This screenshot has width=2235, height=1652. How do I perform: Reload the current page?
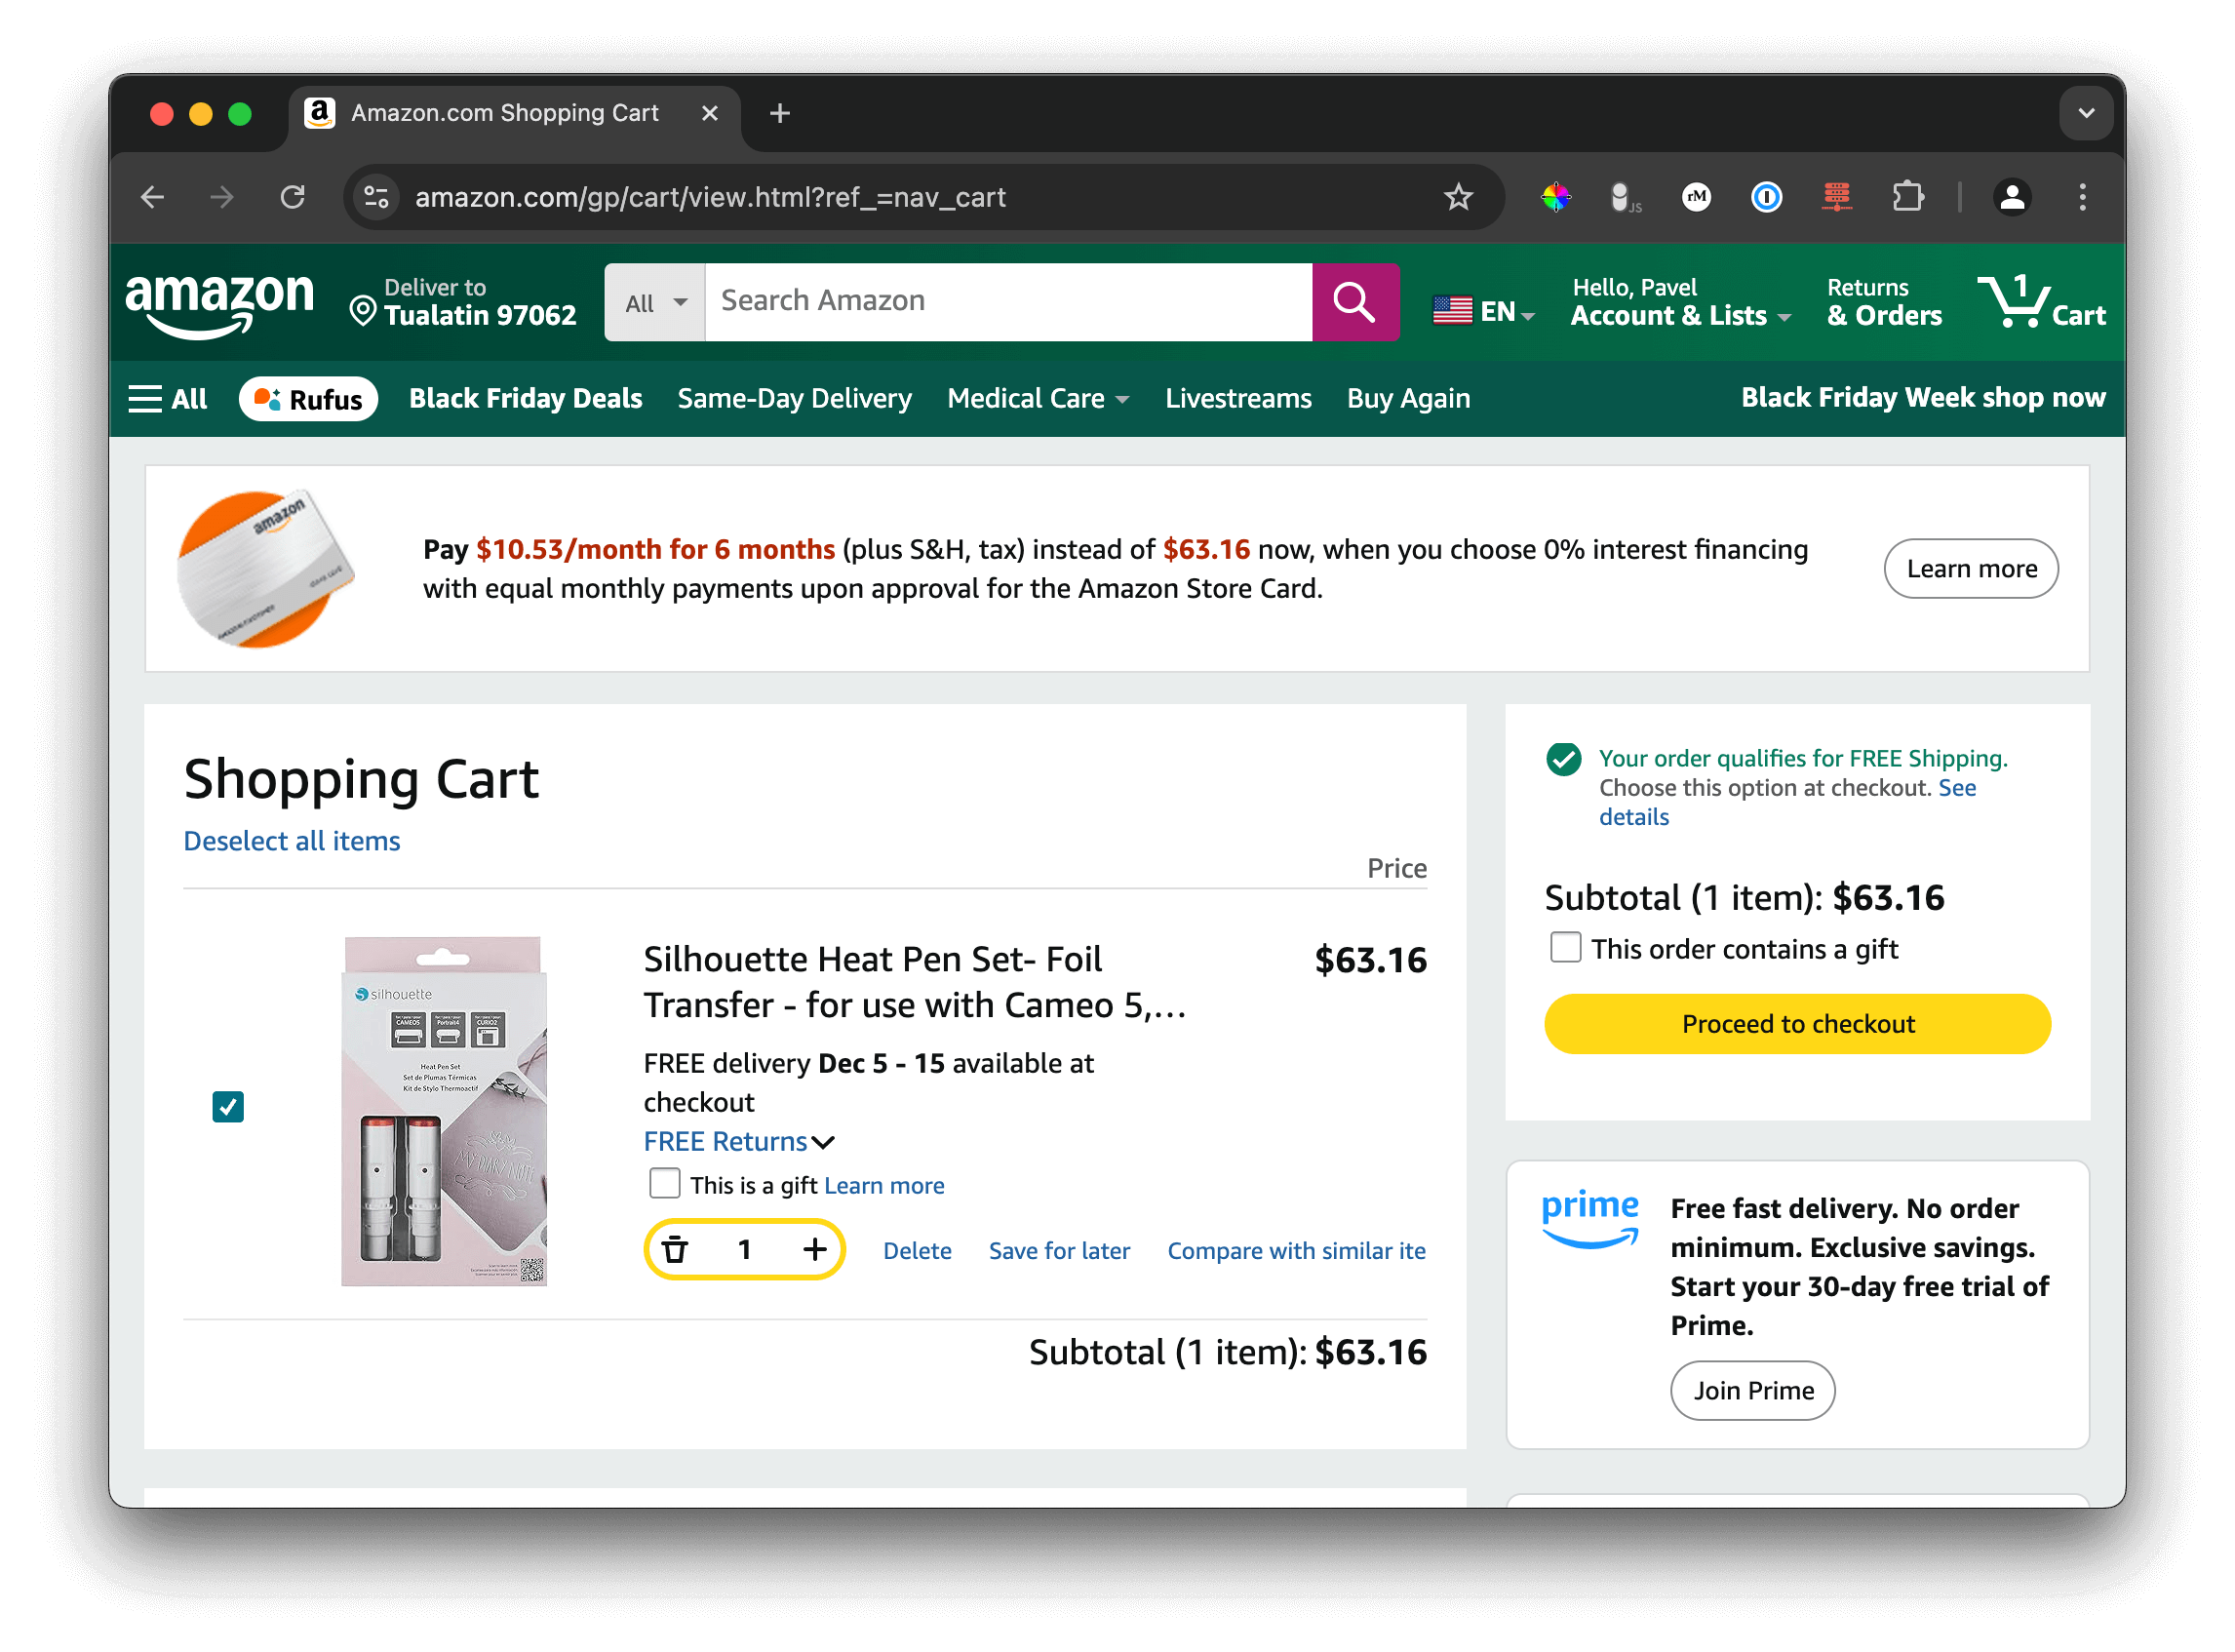(x=292, y=197)
